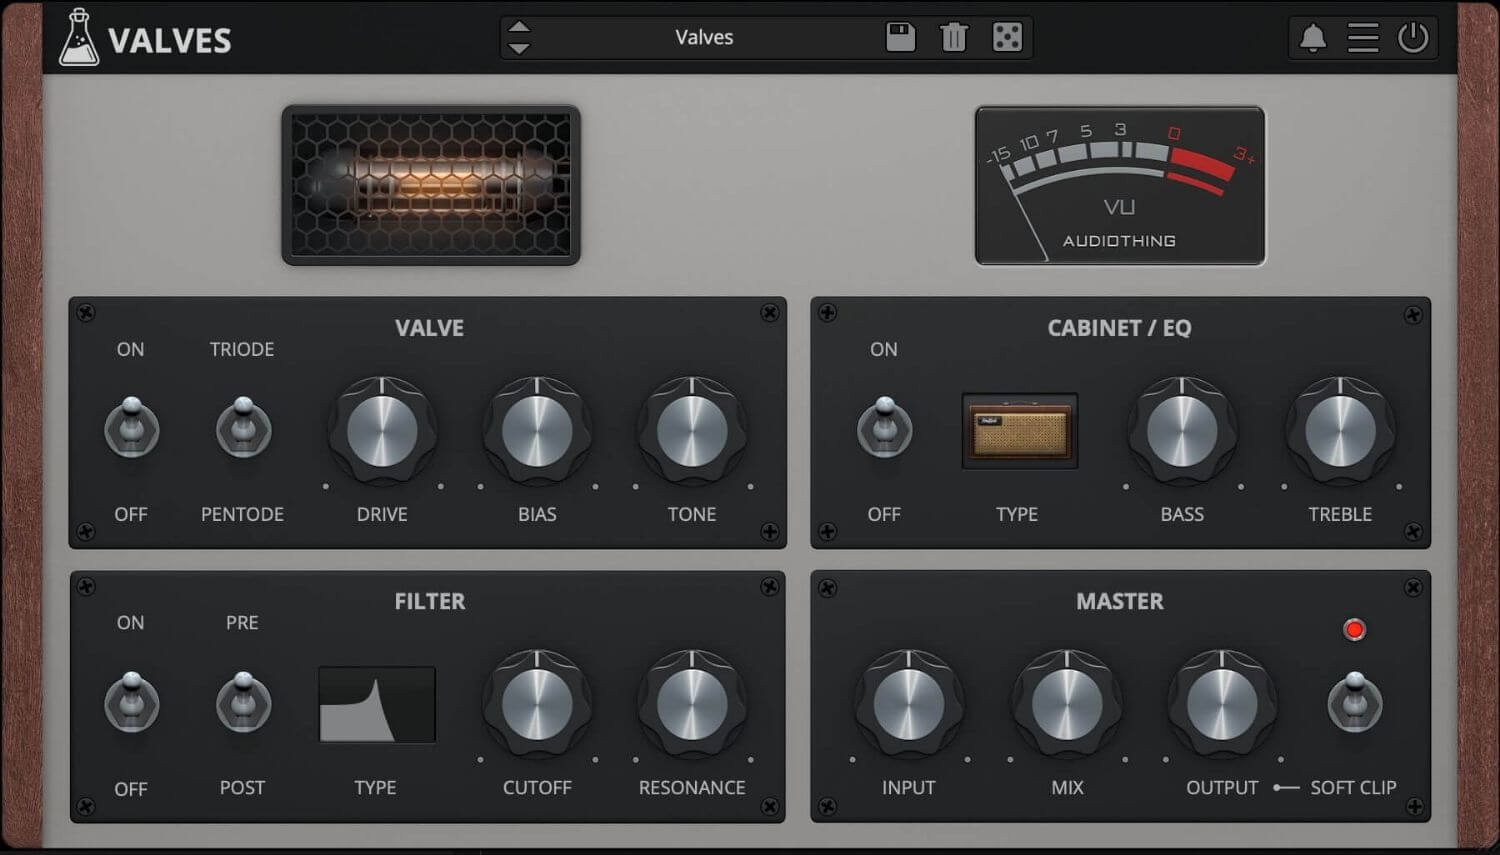This screenshot has width=1500, height=855.
Task: Open notifications bell icon
Action: coord(1313,38)
